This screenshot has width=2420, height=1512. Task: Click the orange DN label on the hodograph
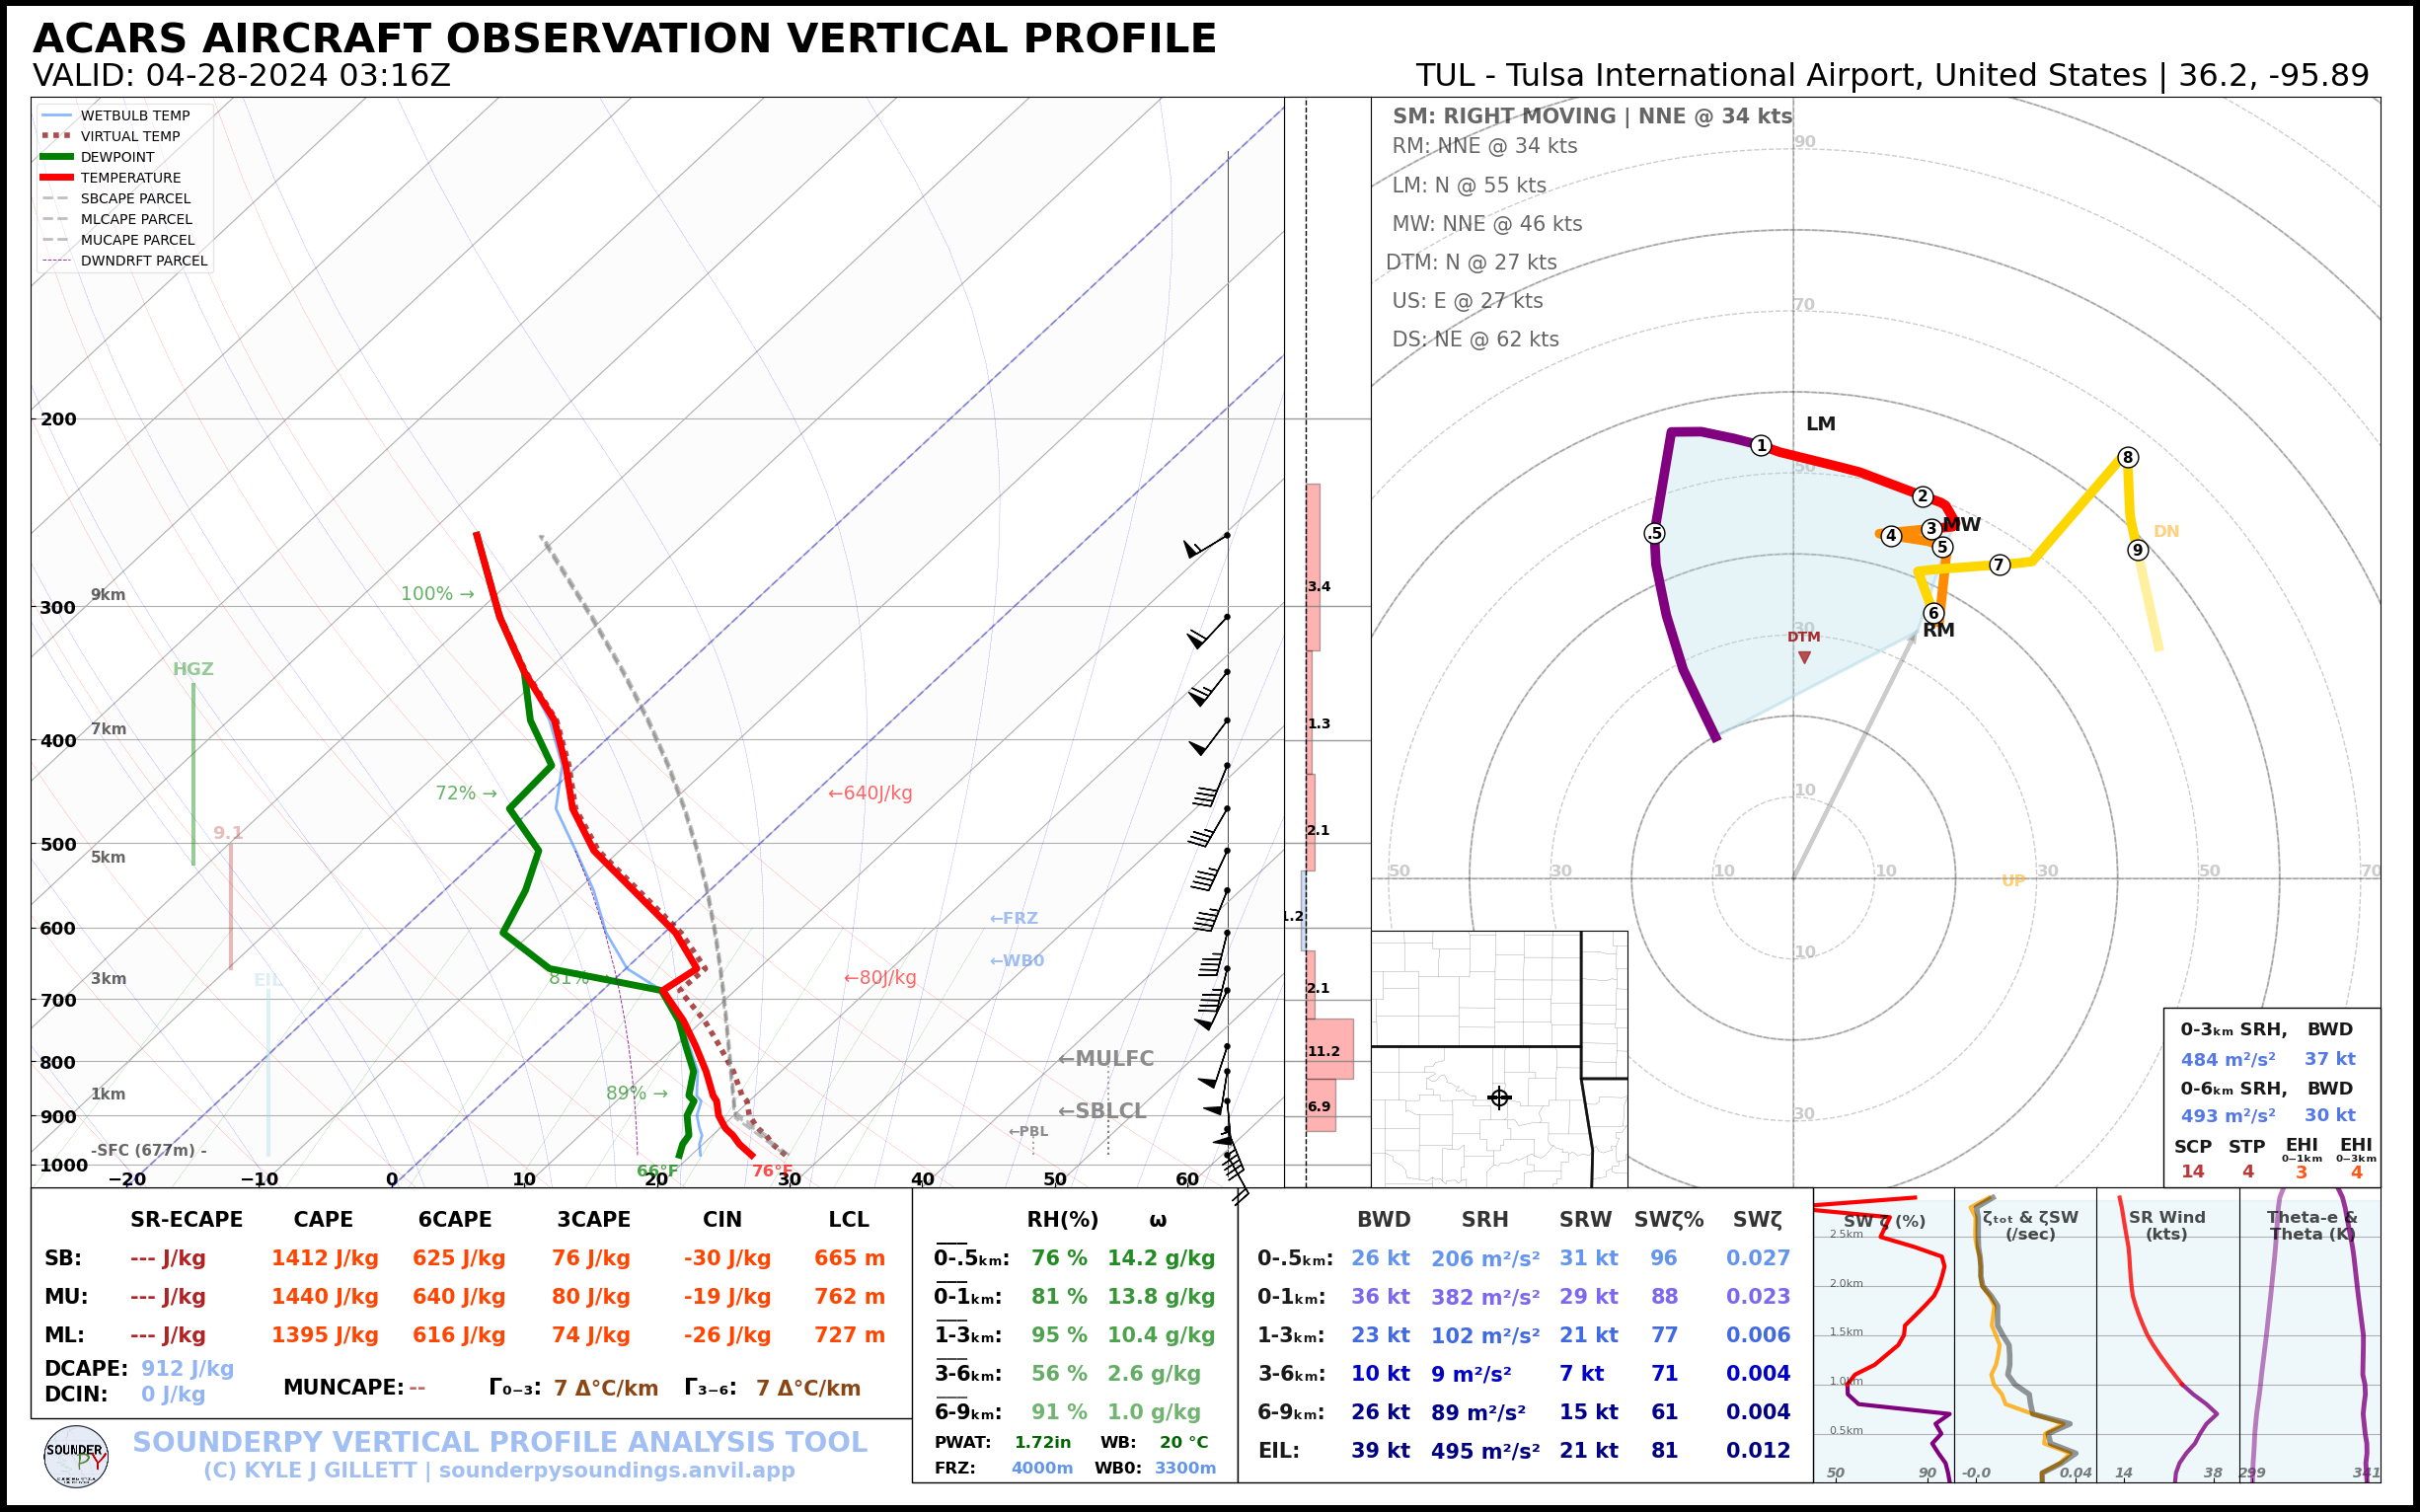coord(2166,532)
